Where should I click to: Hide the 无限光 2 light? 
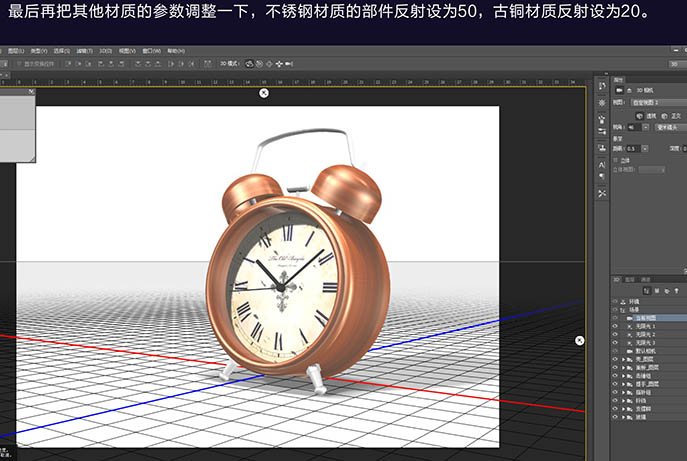615,334
